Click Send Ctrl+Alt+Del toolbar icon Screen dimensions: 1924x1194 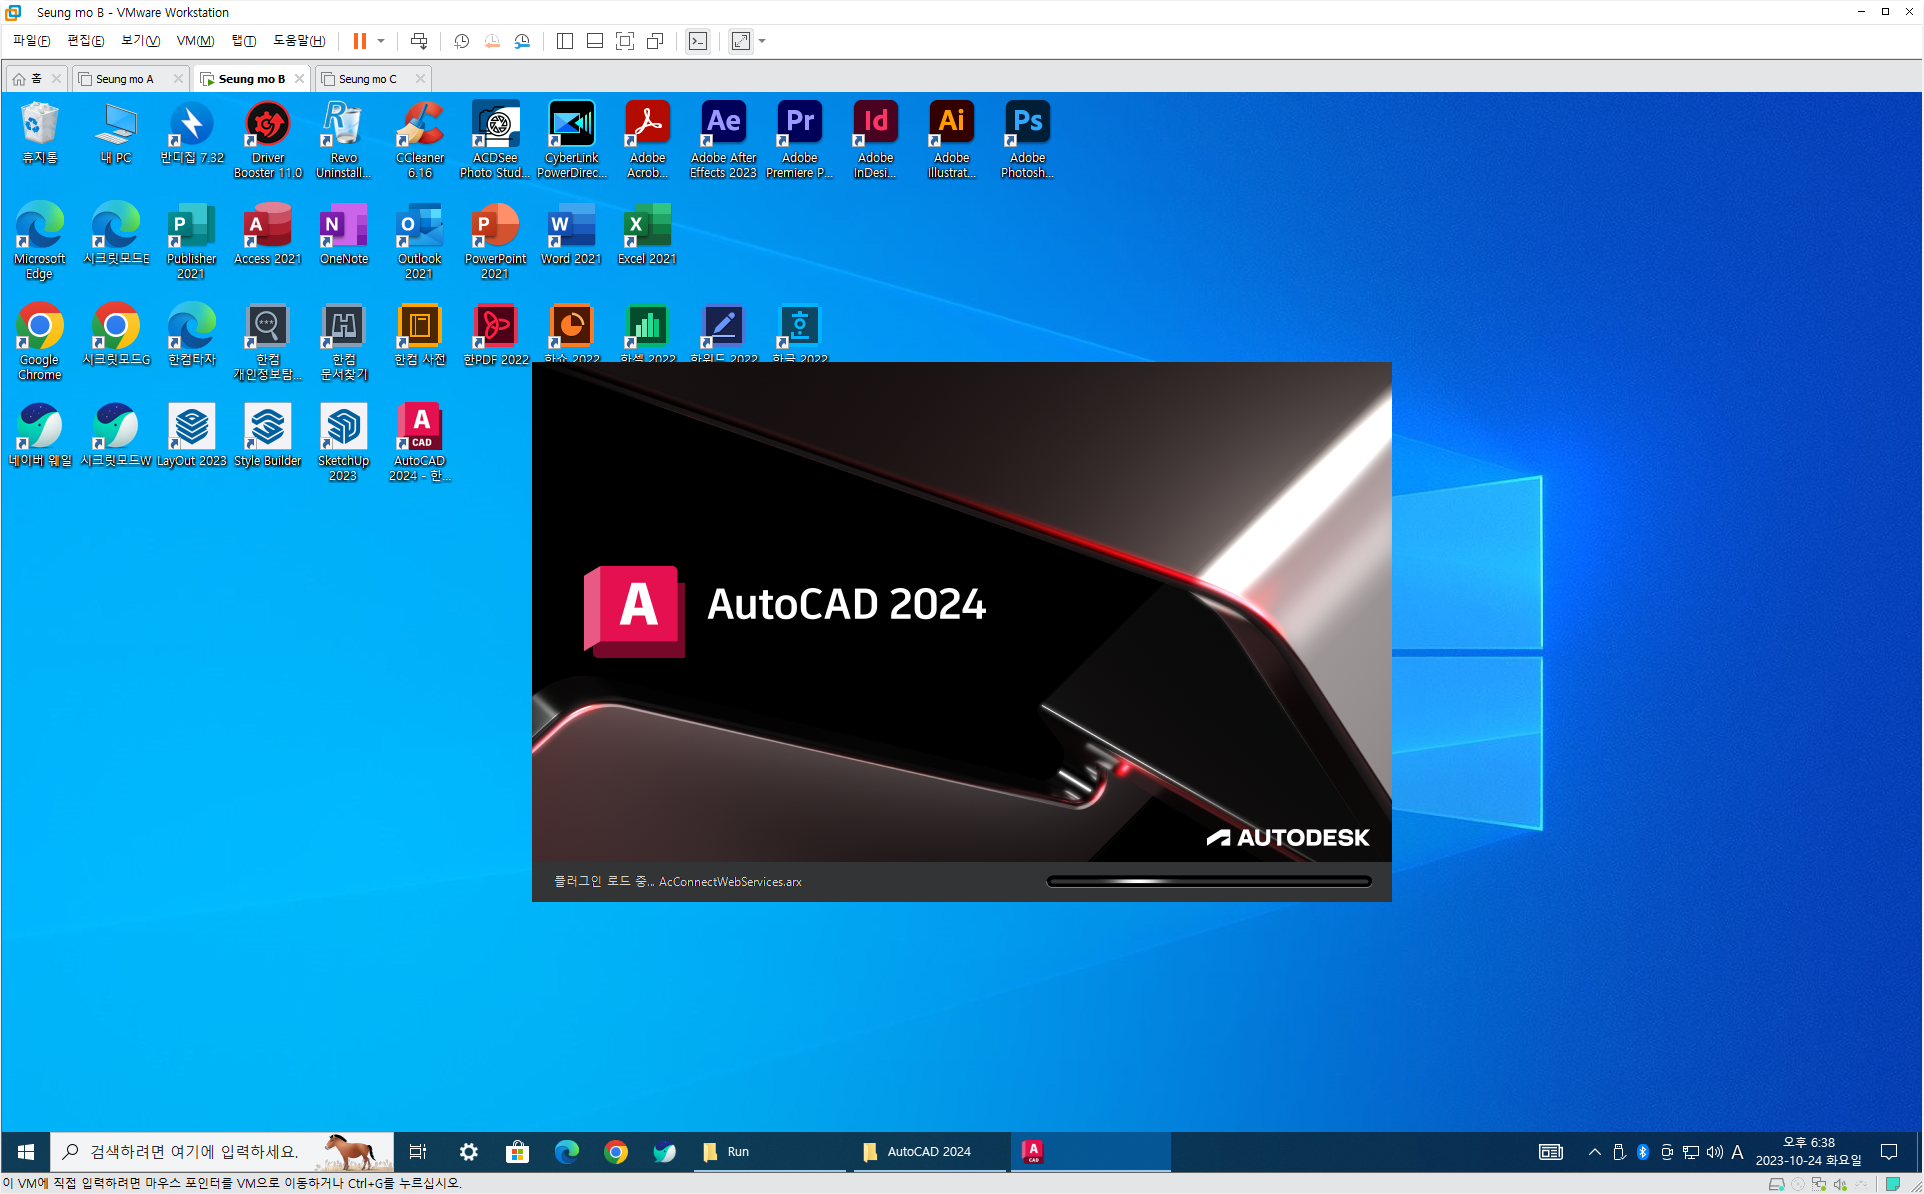[419, 41]
